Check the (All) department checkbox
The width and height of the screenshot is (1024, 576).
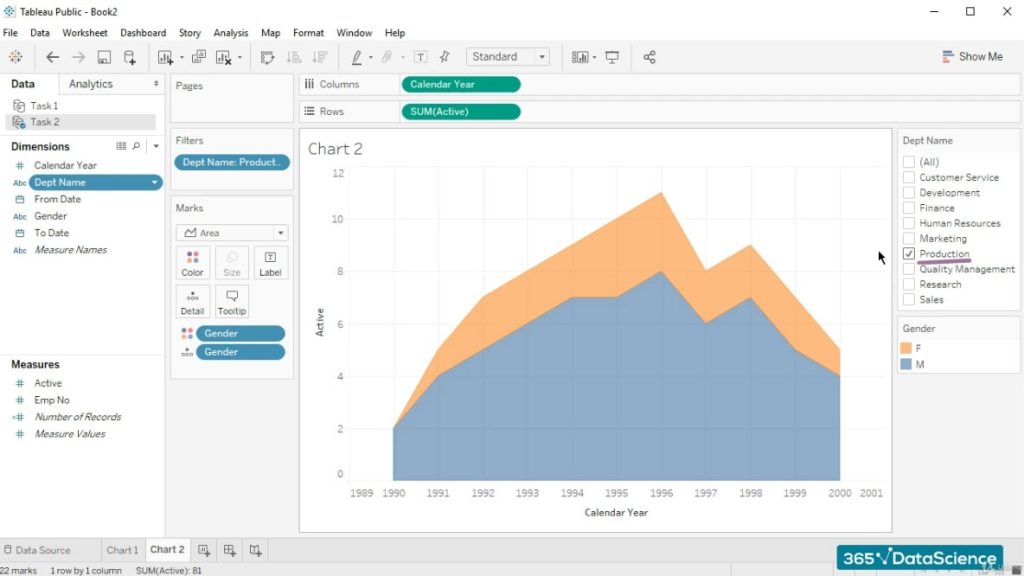[908, 162]
